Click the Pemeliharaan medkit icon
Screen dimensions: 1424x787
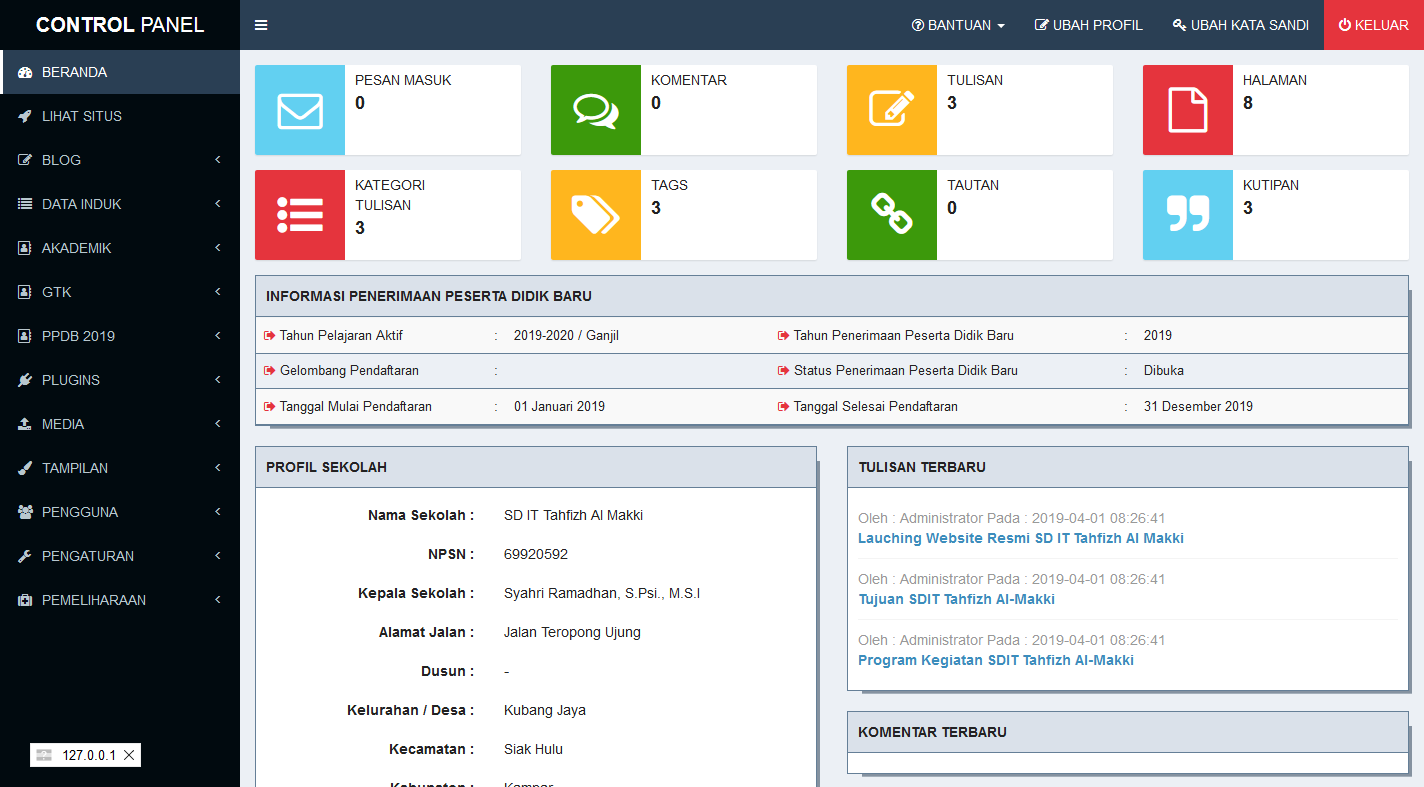click(x=25, y=600)
